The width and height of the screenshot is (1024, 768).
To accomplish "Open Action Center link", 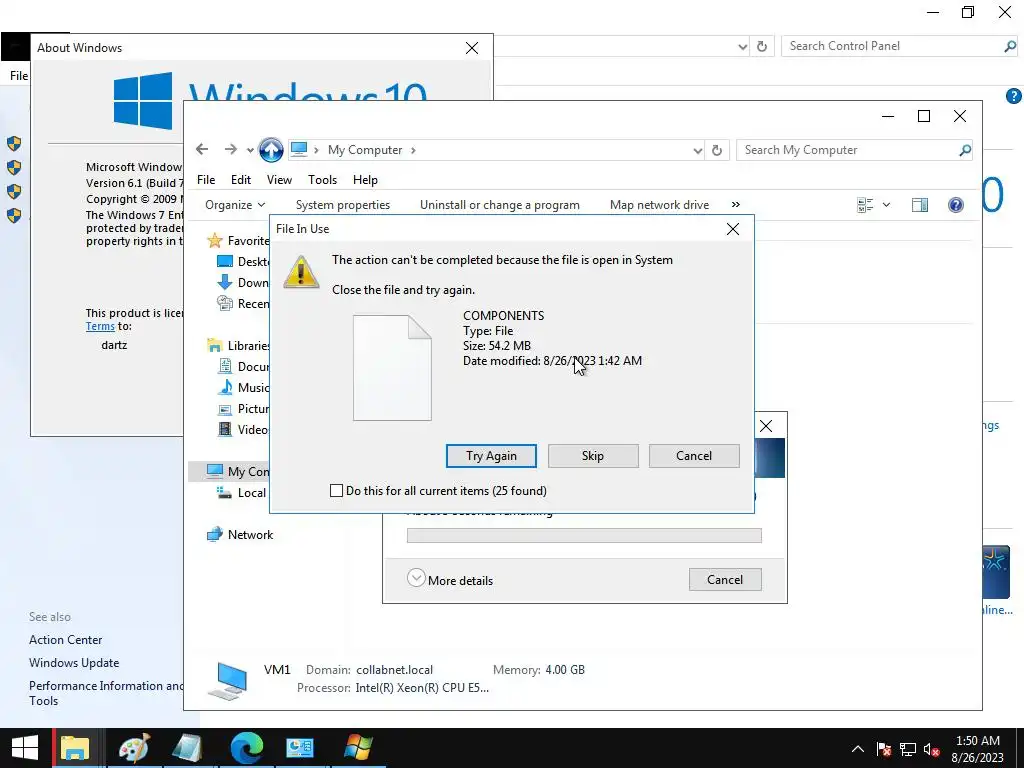I will click(x=65, y=640).
